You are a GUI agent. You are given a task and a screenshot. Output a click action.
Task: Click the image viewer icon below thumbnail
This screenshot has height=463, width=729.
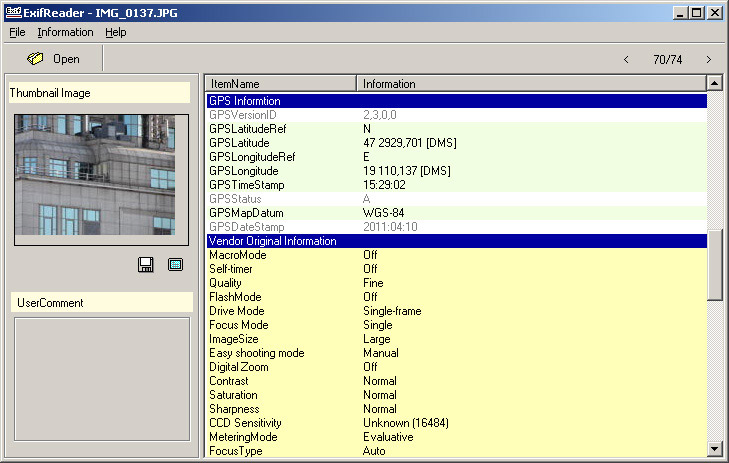(175, 265)
